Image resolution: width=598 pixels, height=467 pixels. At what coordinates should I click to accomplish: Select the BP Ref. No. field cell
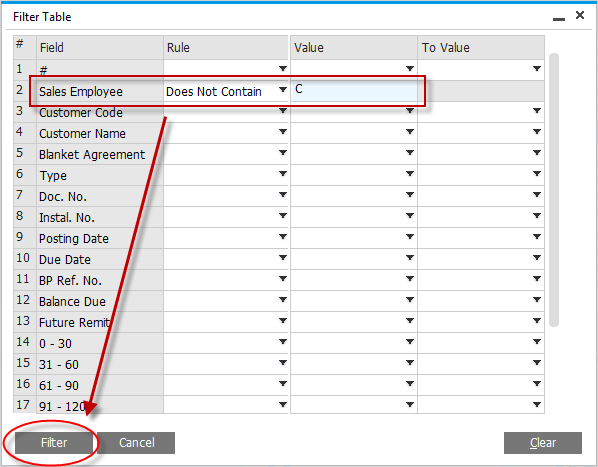100,280
